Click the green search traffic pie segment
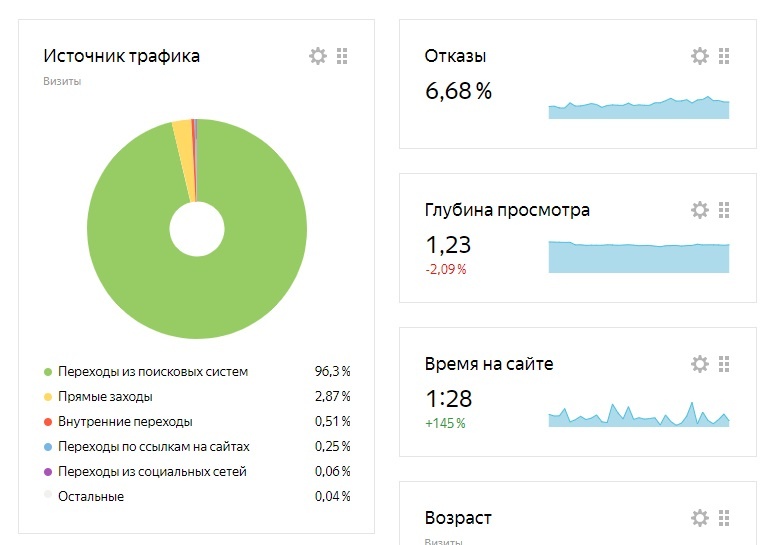This screenshot has height=545, width=773. point(197,296)
